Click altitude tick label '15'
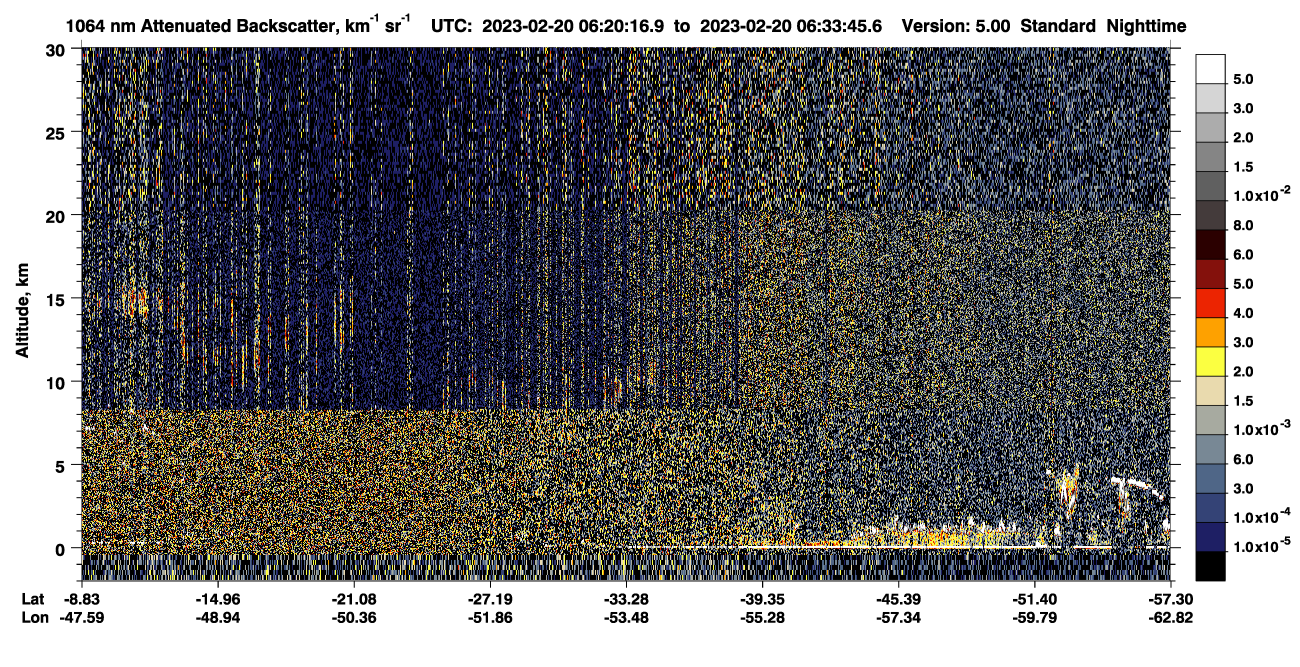The width and height of the screenshot is (1300, 667). pyautogui.click(x=58, y=299)
